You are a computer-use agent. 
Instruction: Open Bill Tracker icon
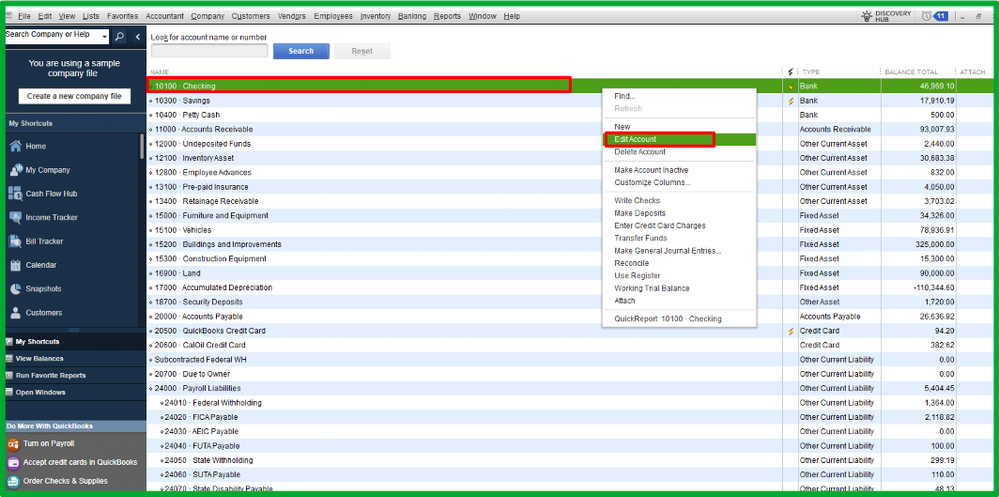point(15,241)
